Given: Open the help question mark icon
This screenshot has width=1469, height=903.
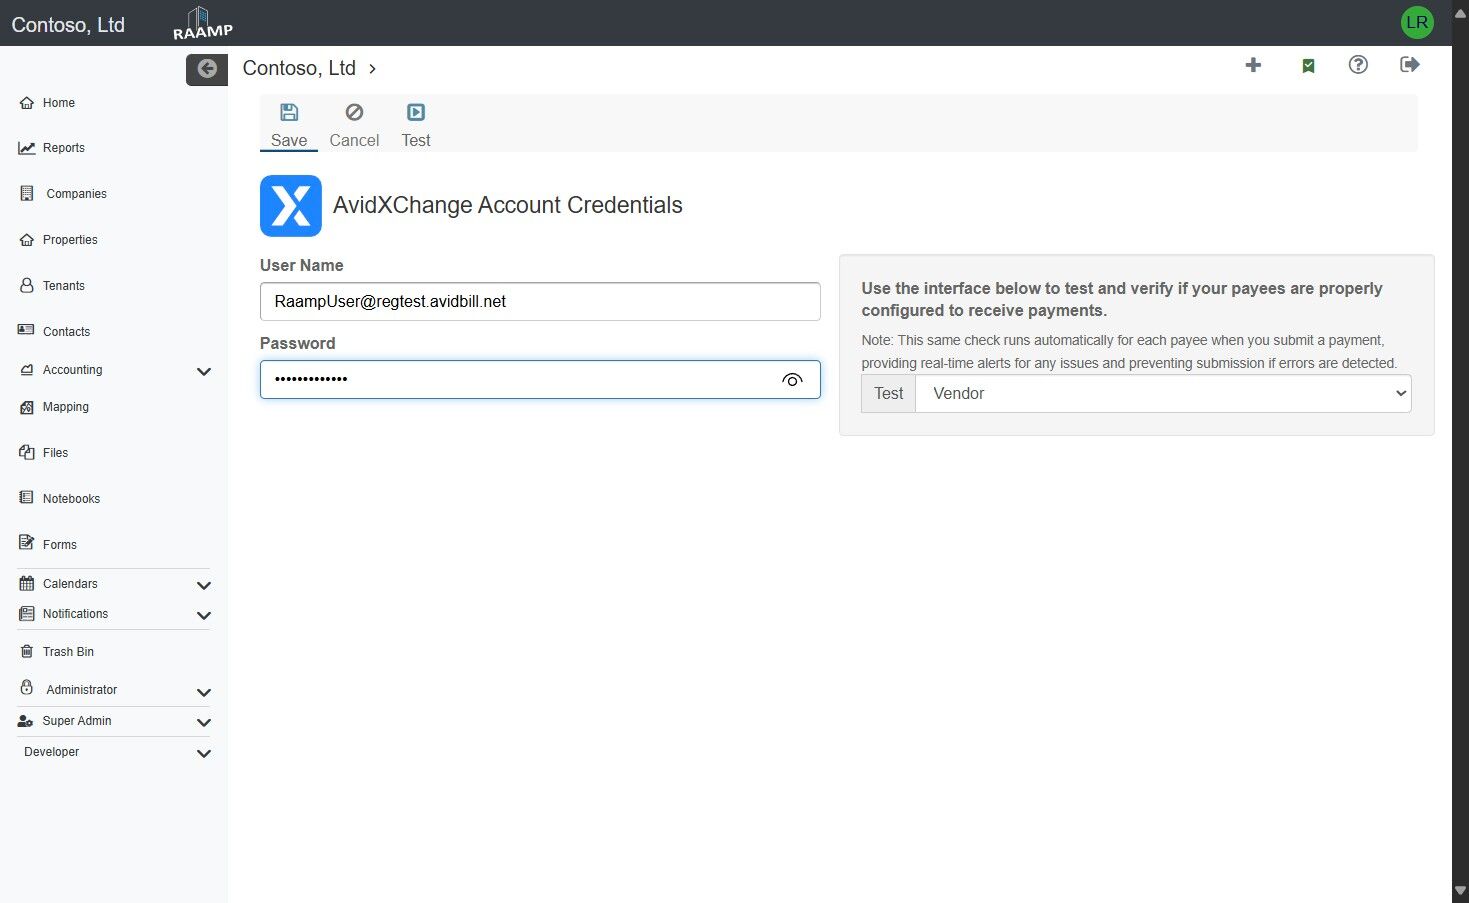Looking at the screenshot, I should coord(1358,65).
